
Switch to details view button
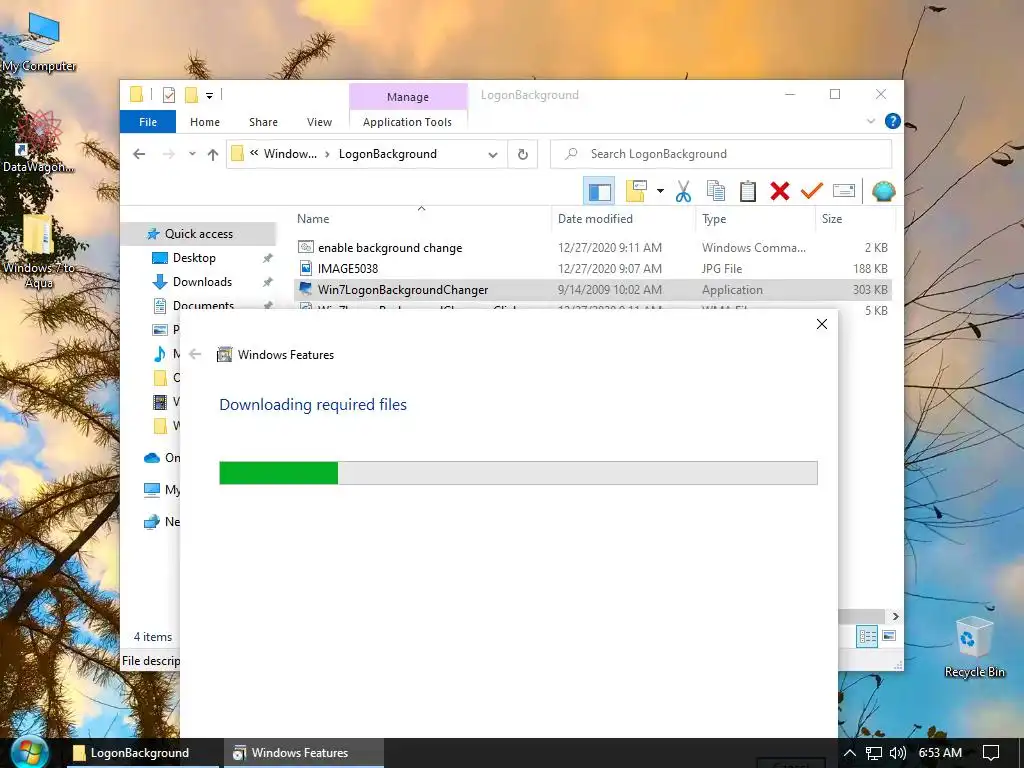(867, 636)
